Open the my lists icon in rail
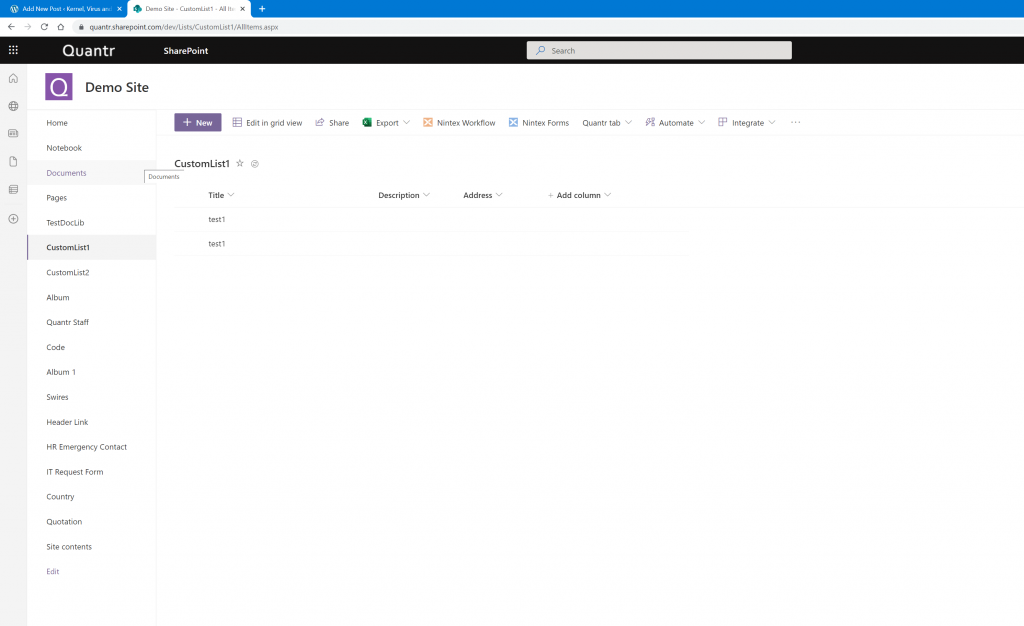The image size is (1024, 626). click(x=13, y=189)
